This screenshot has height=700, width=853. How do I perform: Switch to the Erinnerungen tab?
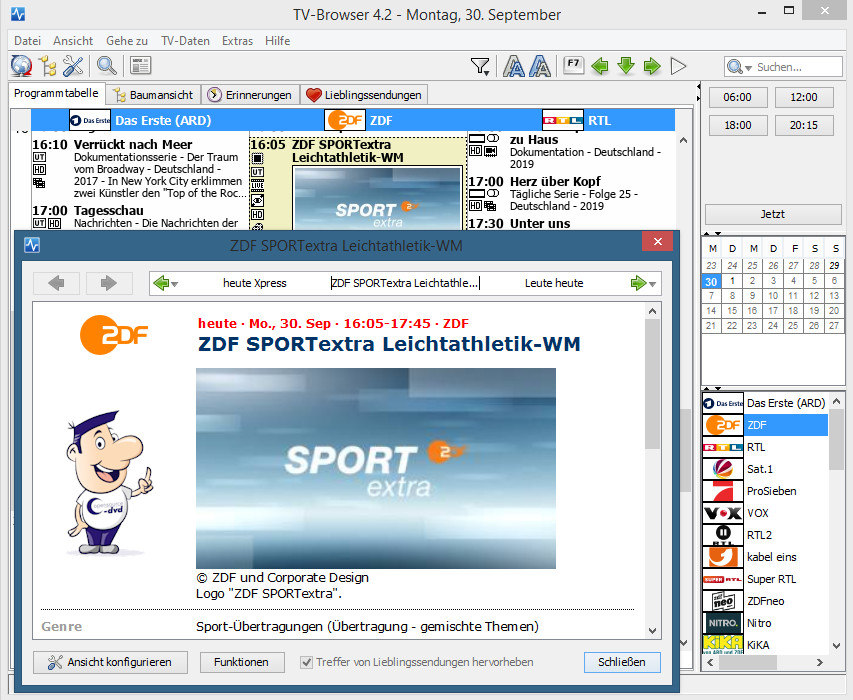tap(251, 95)
